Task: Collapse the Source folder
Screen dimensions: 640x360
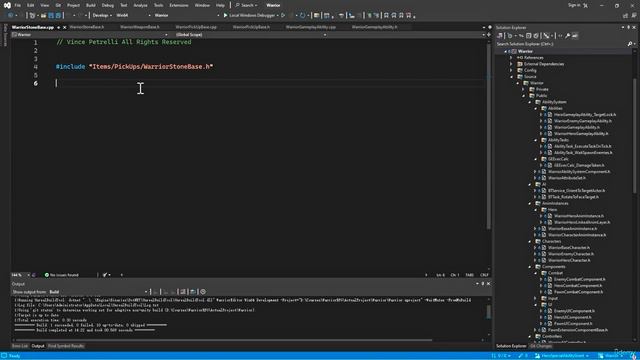Action: tap(511, 77)
